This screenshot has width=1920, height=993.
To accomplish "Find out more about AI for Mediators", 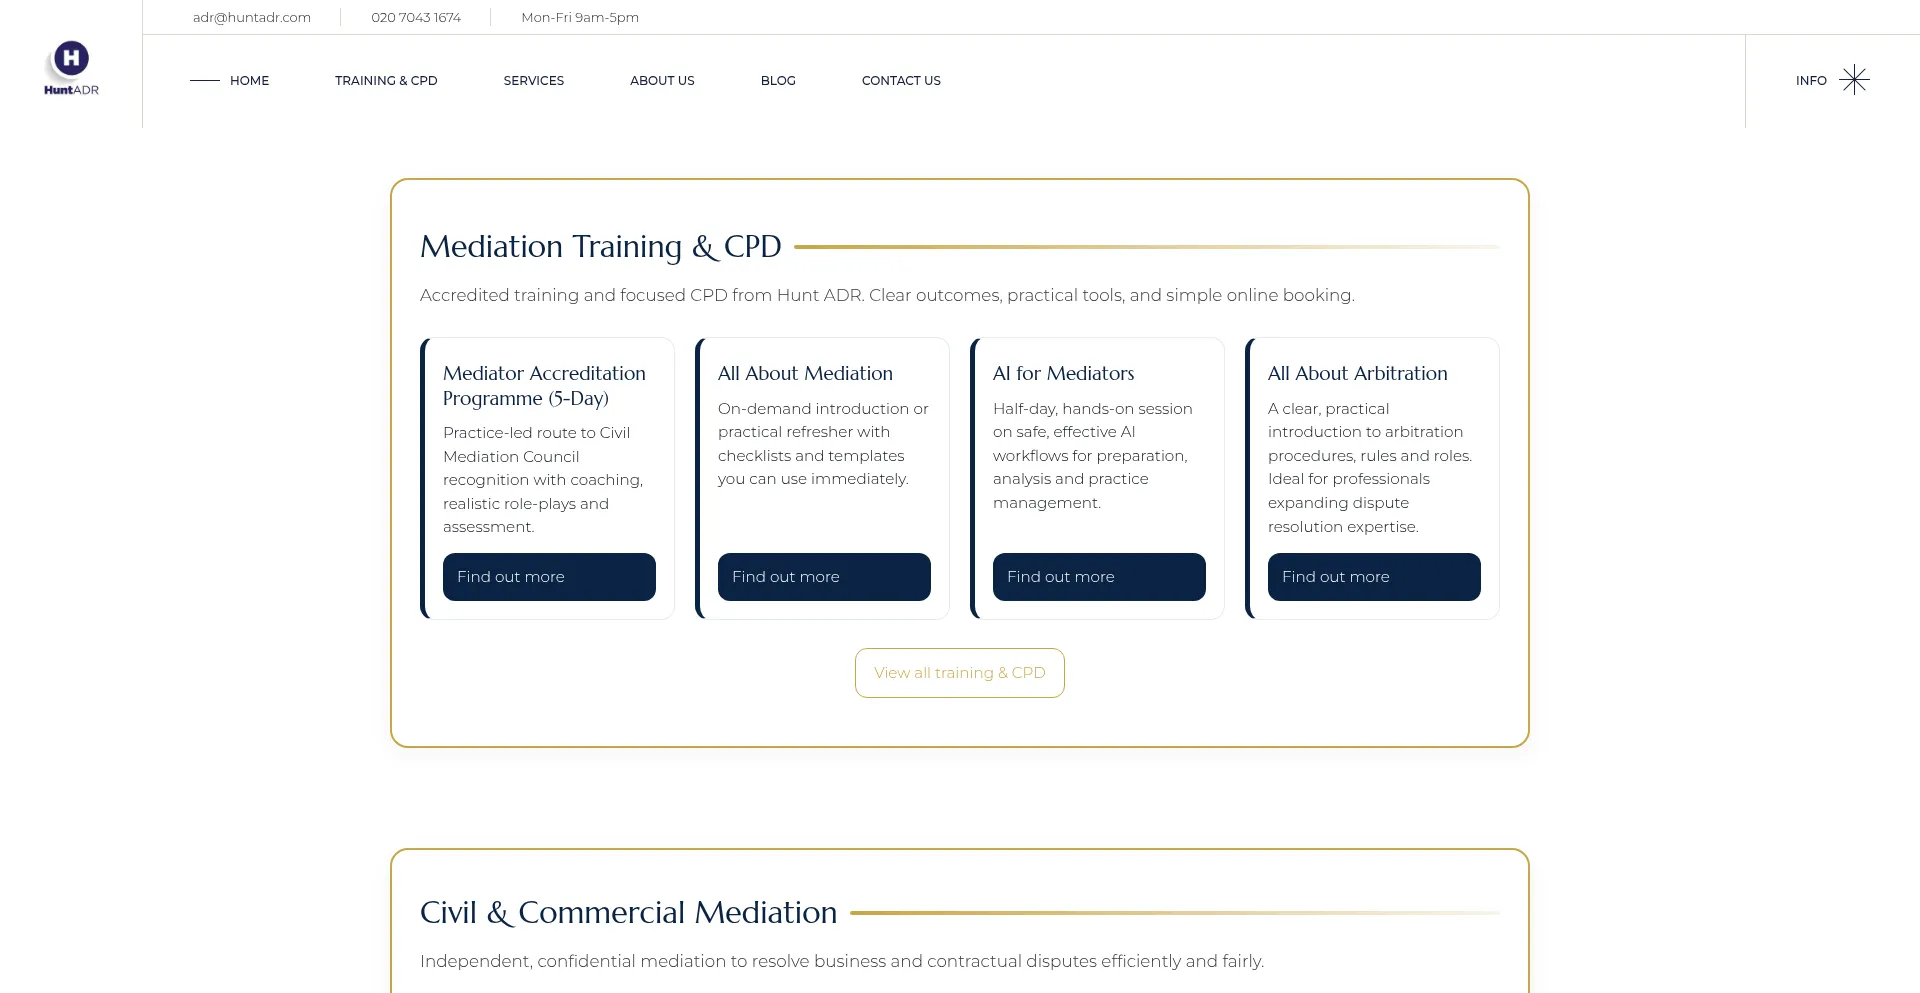I will [1099, 577].
